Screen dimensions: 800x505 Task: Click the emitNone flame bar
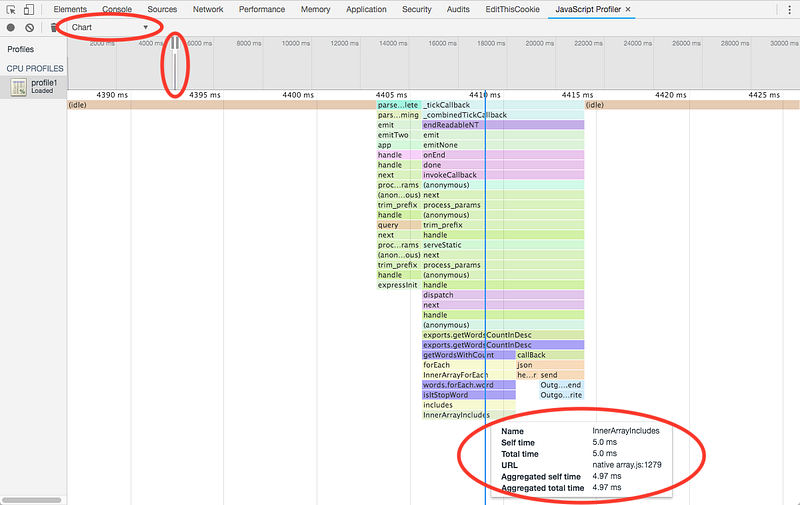click(x=503, y=145)
